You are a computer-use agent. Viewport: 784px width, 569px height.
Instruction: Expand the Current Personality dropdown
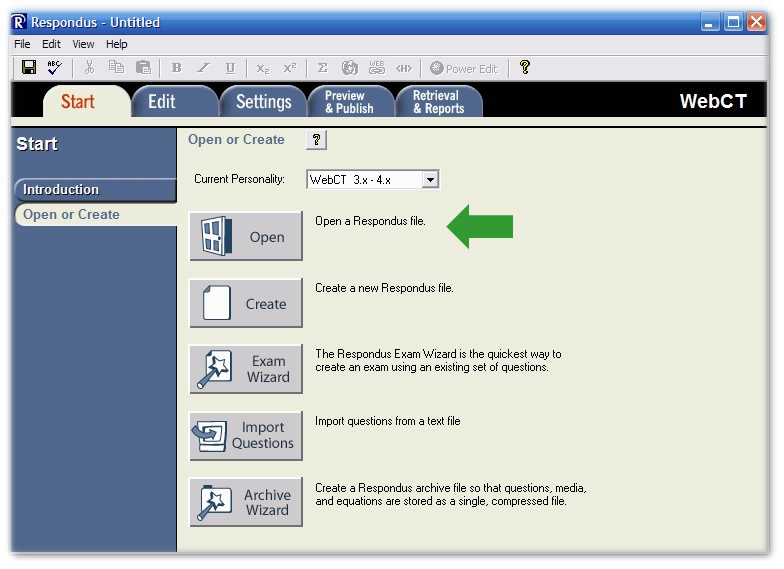point(430,180)
